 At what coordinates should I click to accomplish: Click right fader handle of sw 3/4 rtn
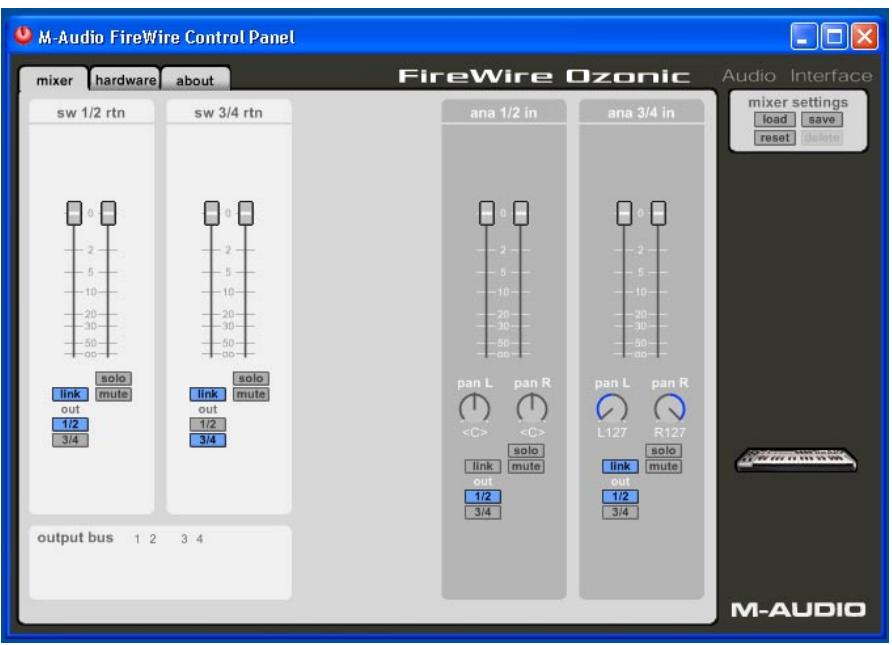[246, 213]
